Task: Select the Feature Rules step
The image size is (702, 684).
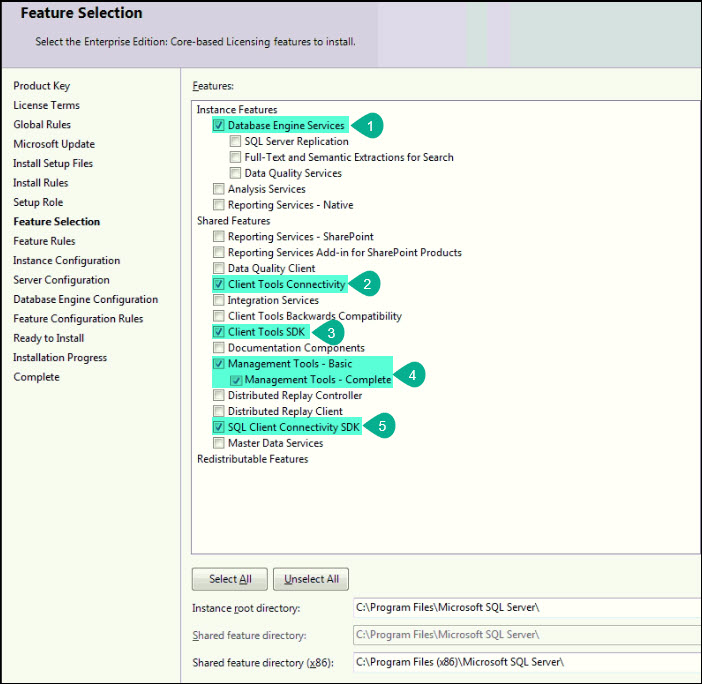Action: click(44, 241)
